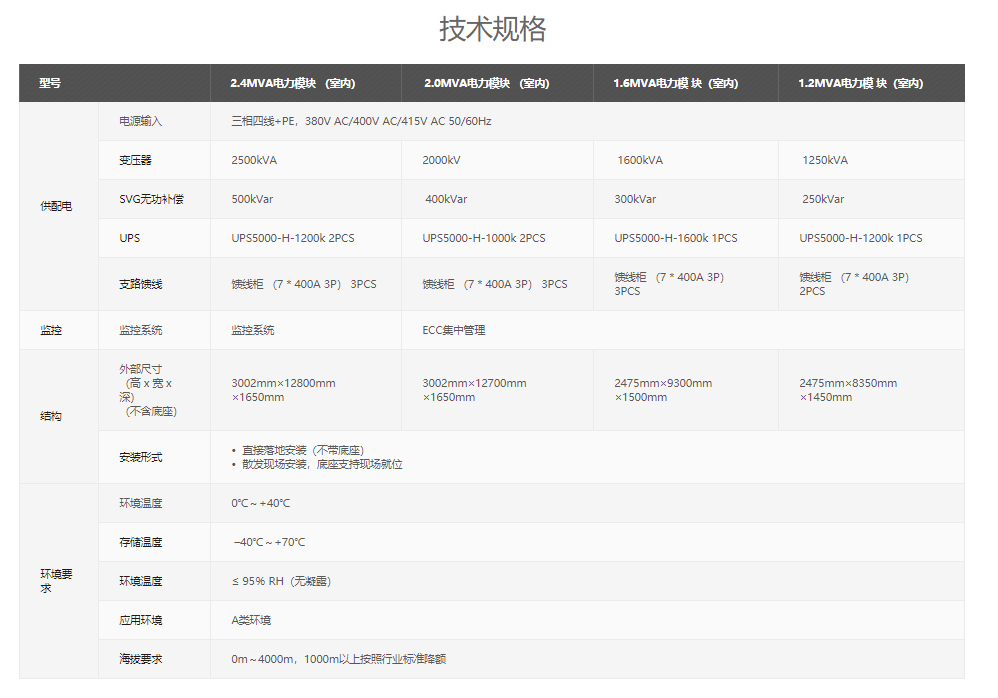Select the 存储温度 row label
Image resolution: width=998 pixels, height=698 pixels.
coord(140,542)
